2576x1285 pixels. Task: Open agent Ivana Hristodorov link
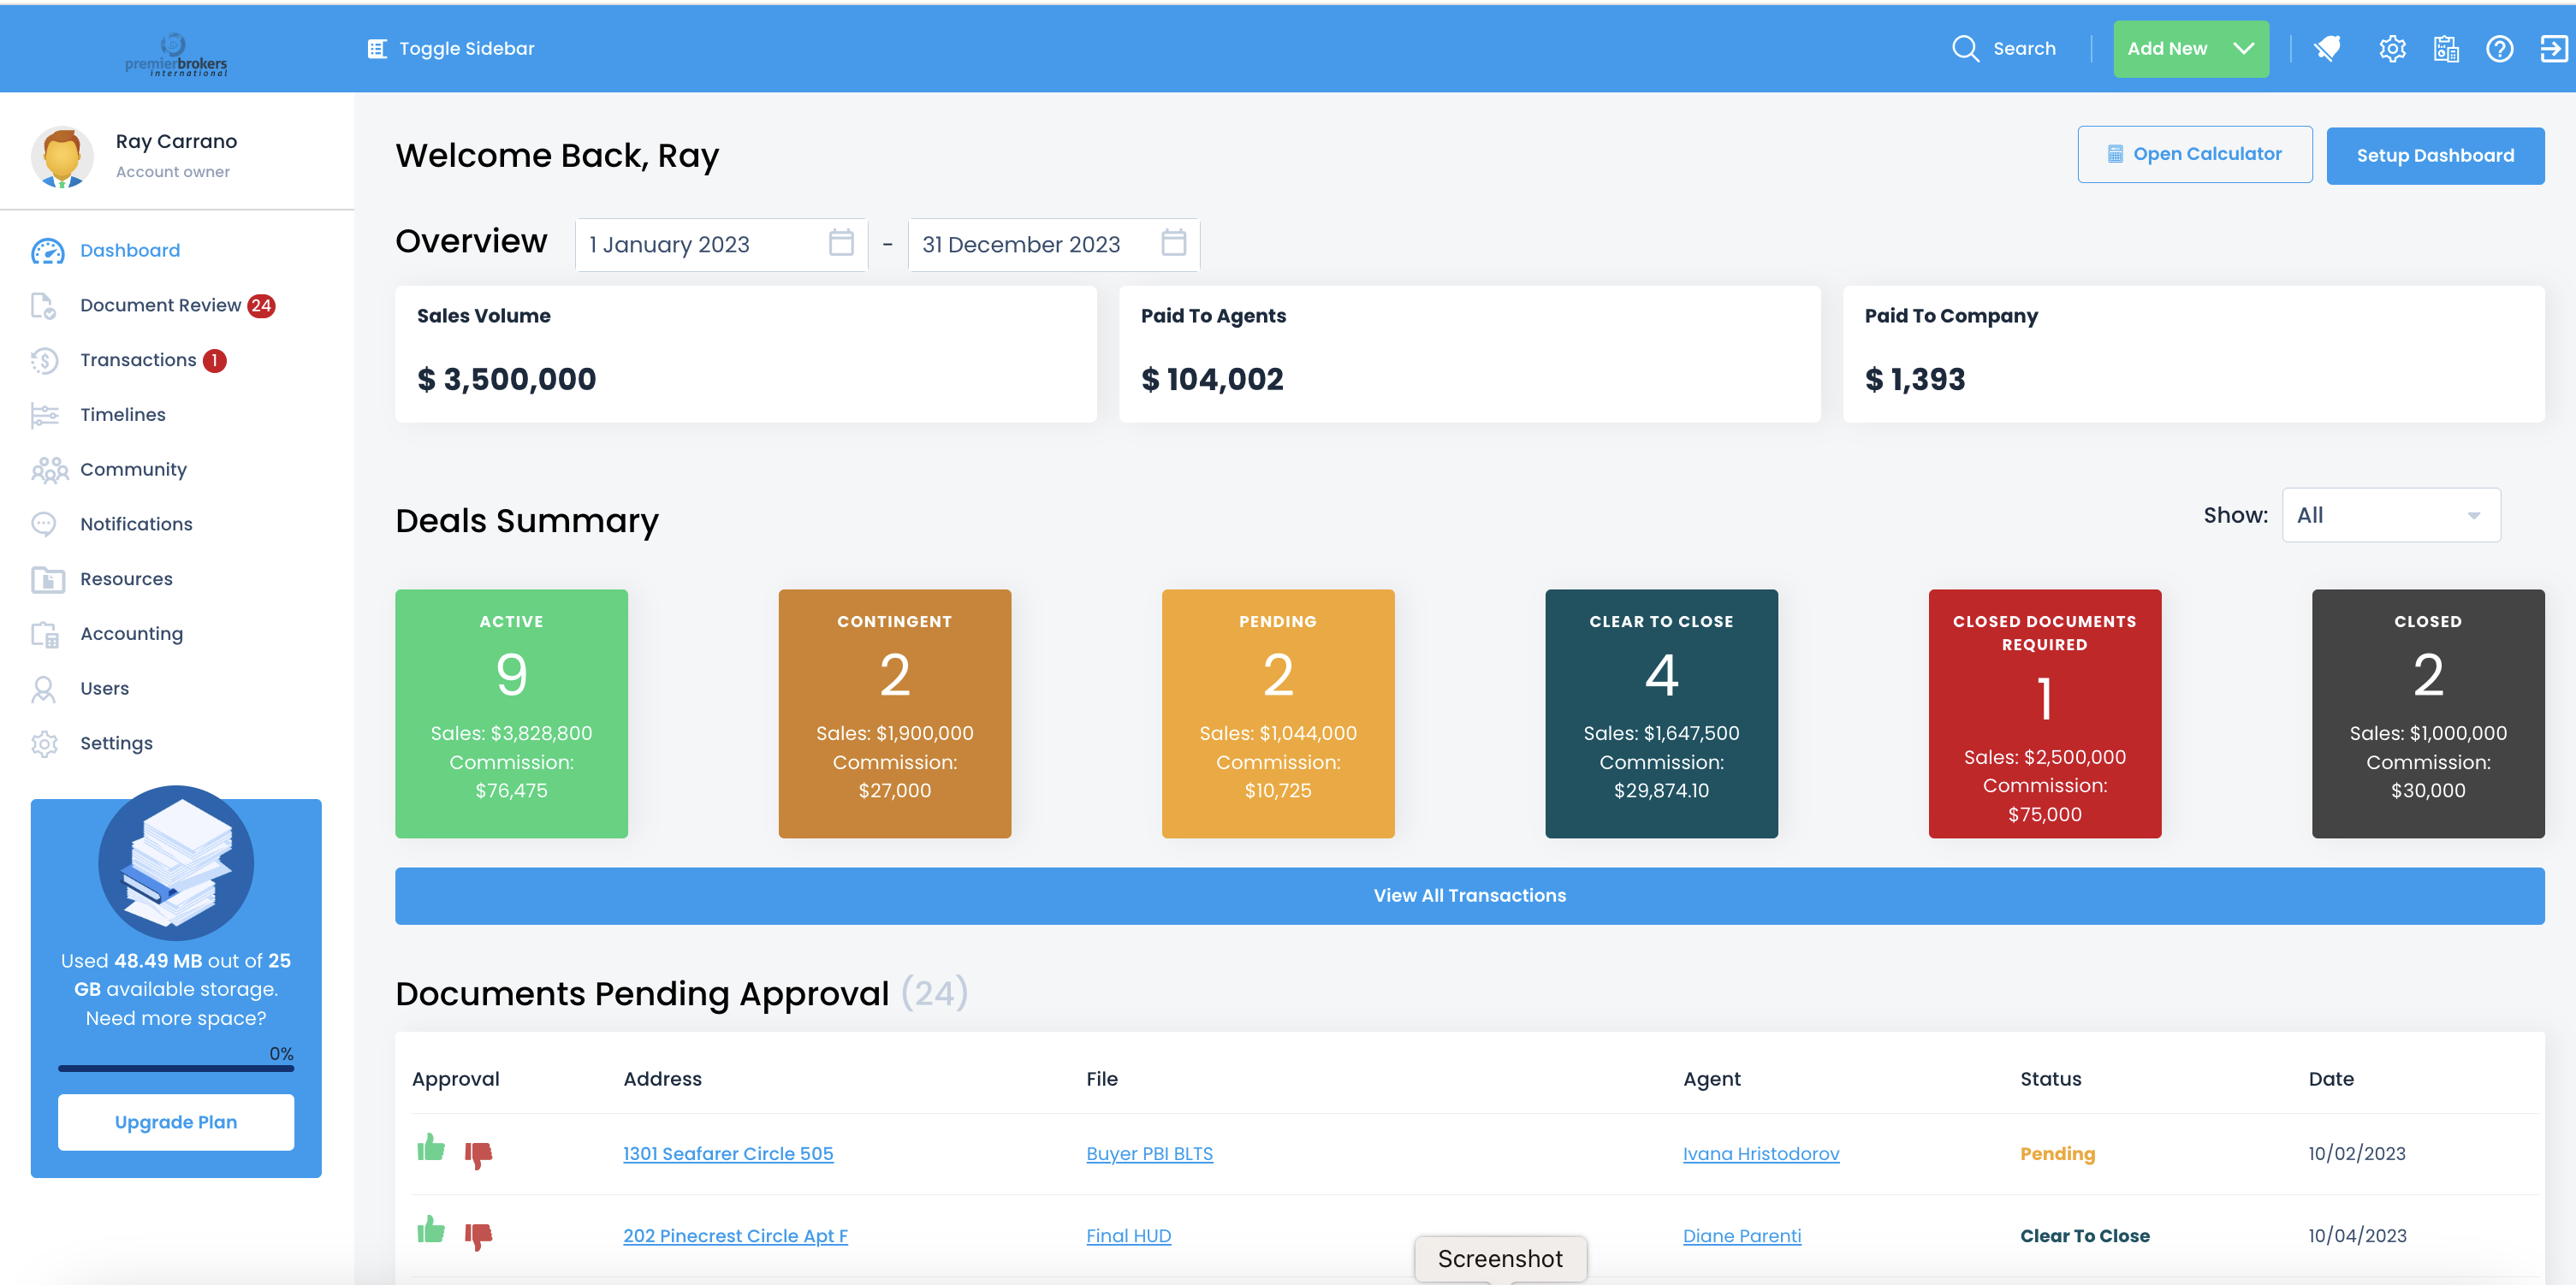point(1760,1154)
